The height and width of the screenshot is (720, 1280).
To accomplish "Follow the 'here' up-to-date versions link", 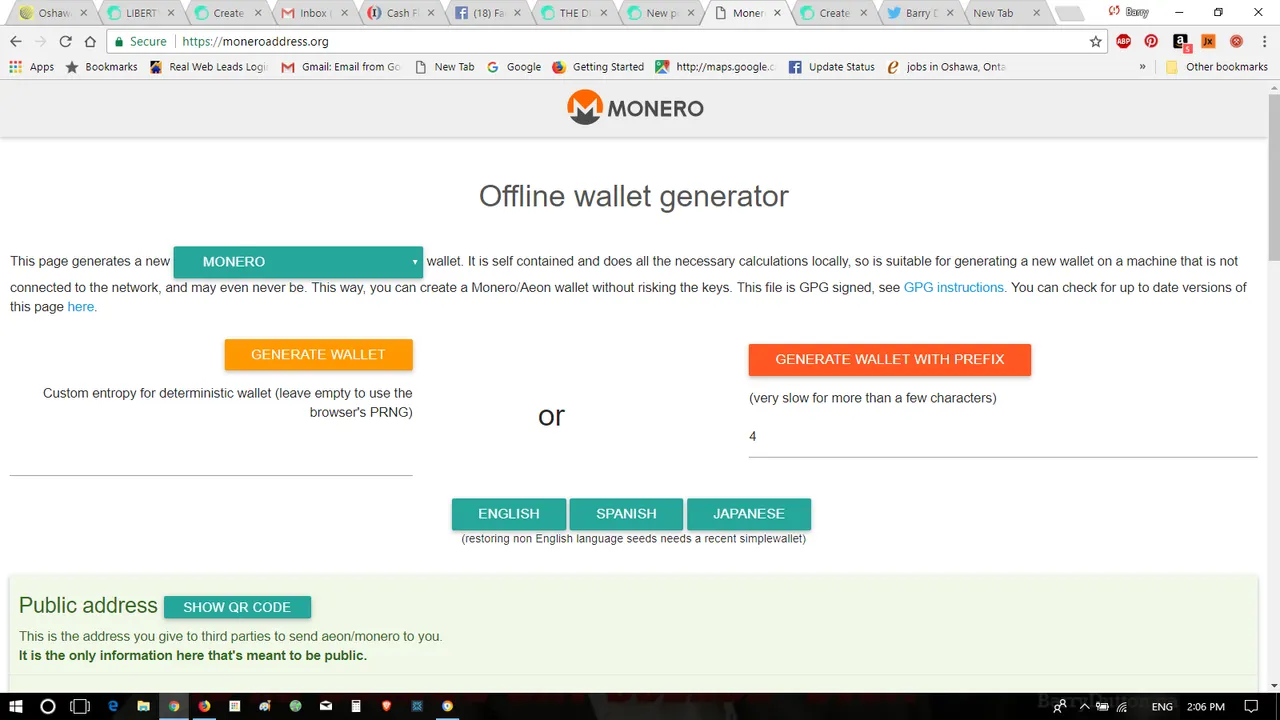I will [x=81, y=307].
